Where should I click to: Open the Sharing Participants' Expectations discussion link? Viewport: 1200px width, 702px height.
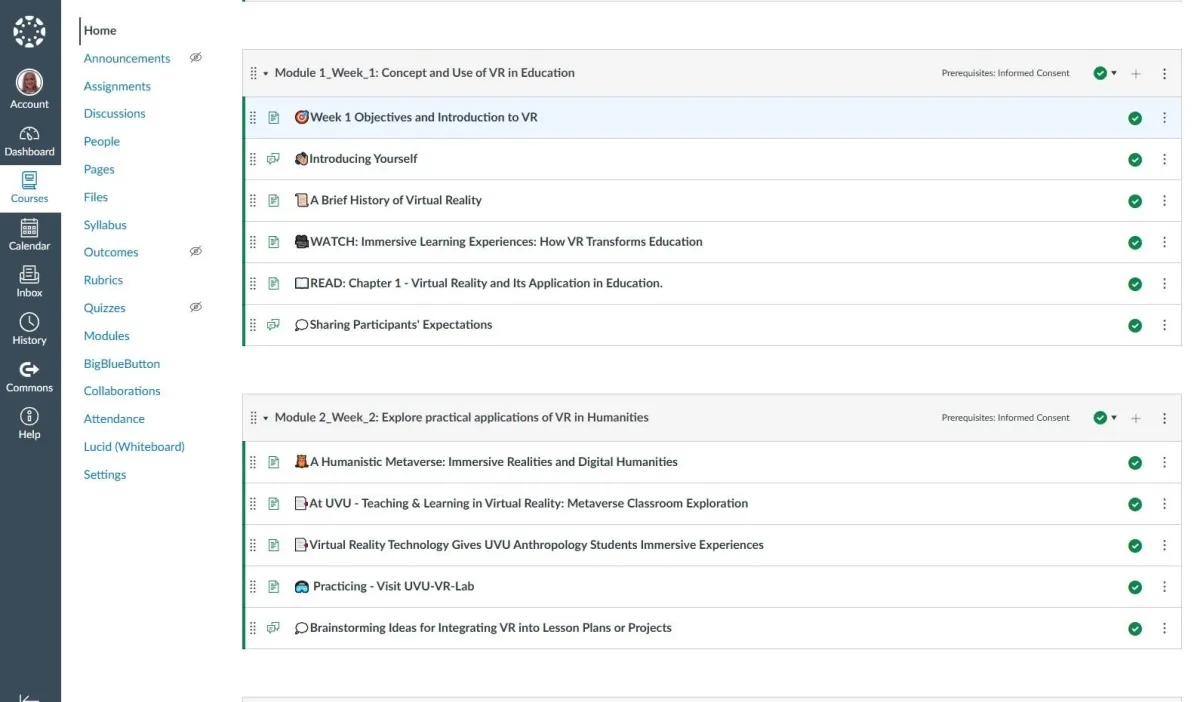(x=400, y=325)
